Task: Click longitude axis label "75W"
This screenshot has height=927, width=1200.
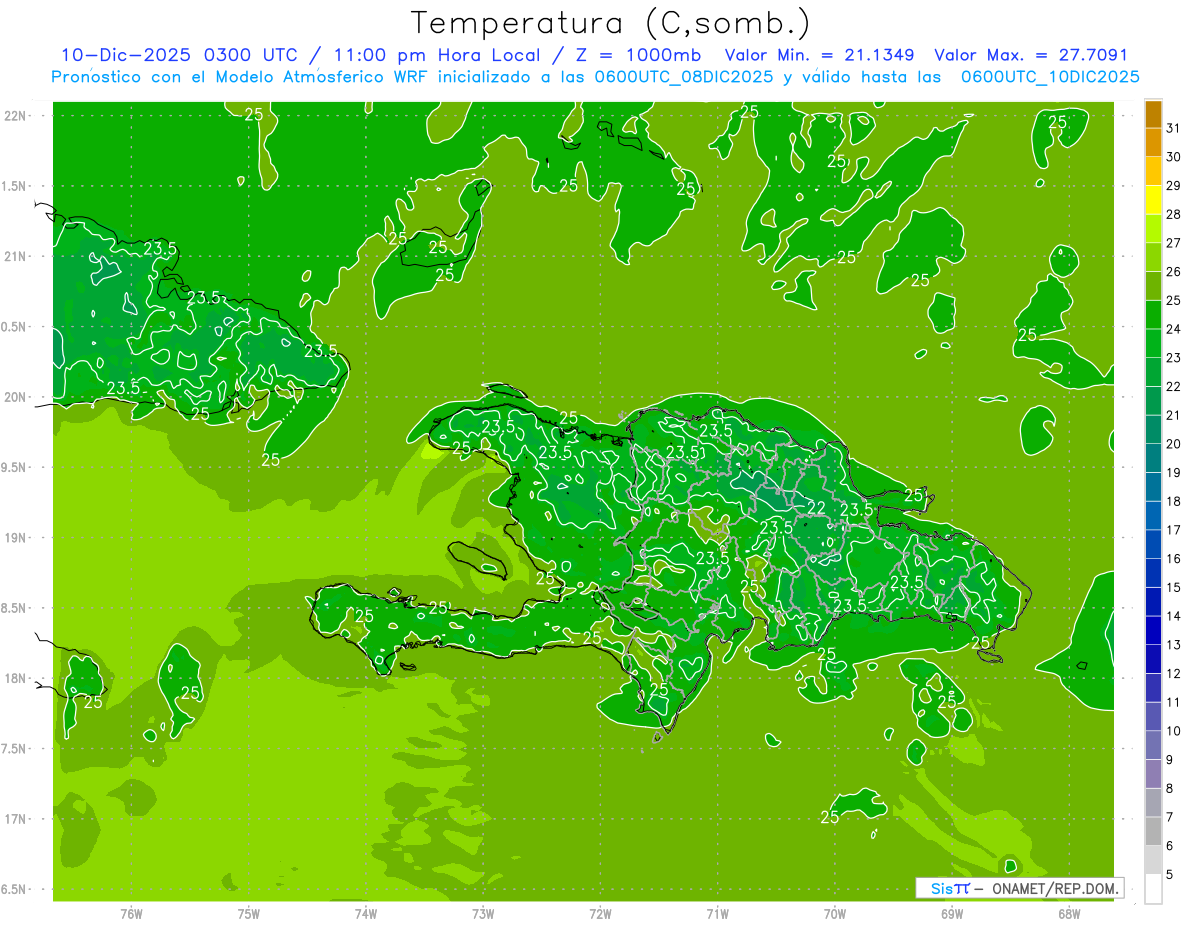Action: tap(249, 913)
